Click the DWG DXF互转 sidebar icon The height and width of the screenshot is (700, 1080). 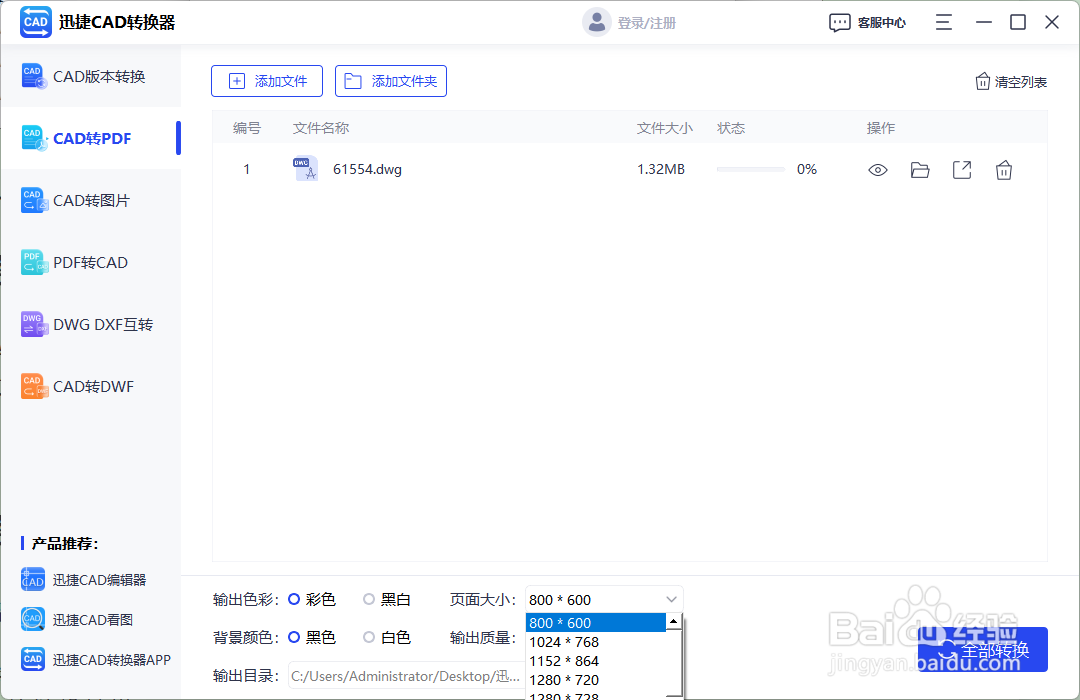[34, 325]
